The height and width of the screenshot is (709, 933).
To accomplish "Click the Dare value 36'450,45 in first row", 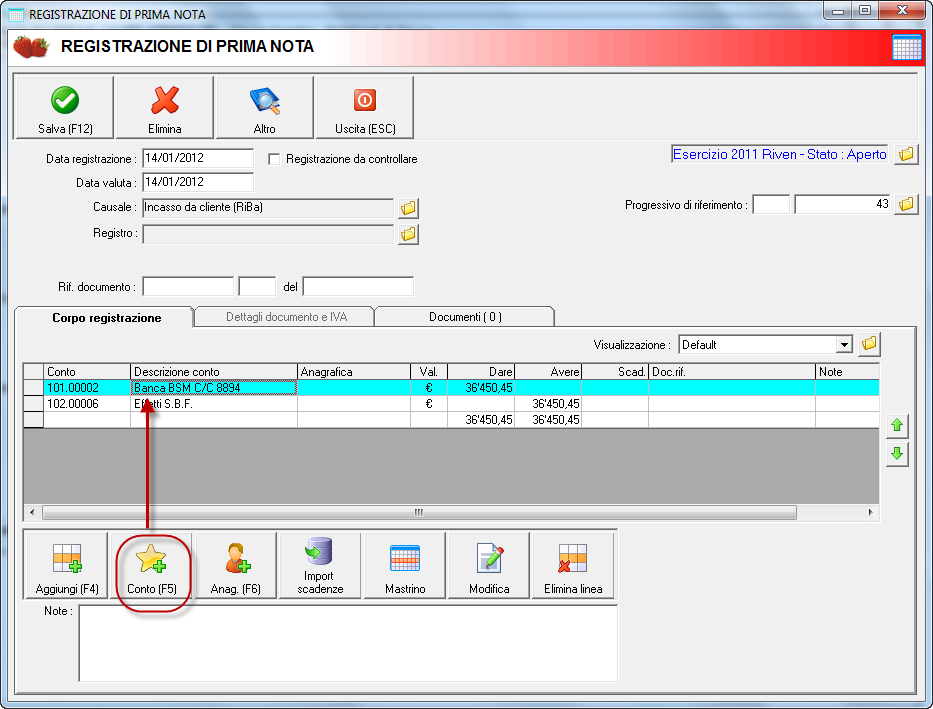I will click(x=481, y=388).
